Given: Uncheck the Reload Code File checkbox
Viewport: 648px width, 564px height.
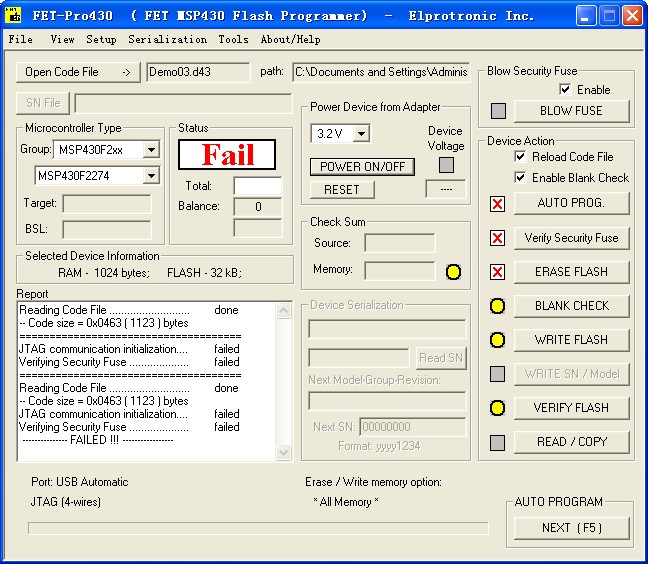Looking at the screenshot, I should point(520,157).
